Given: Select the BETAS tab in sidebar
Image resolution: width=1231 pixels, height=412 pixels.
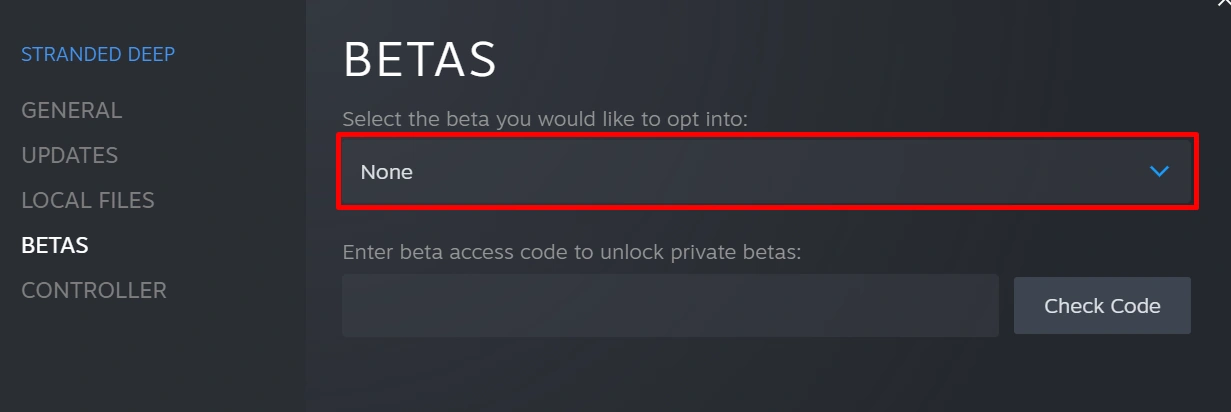Looking at the screenshot, I should (55, 245).
